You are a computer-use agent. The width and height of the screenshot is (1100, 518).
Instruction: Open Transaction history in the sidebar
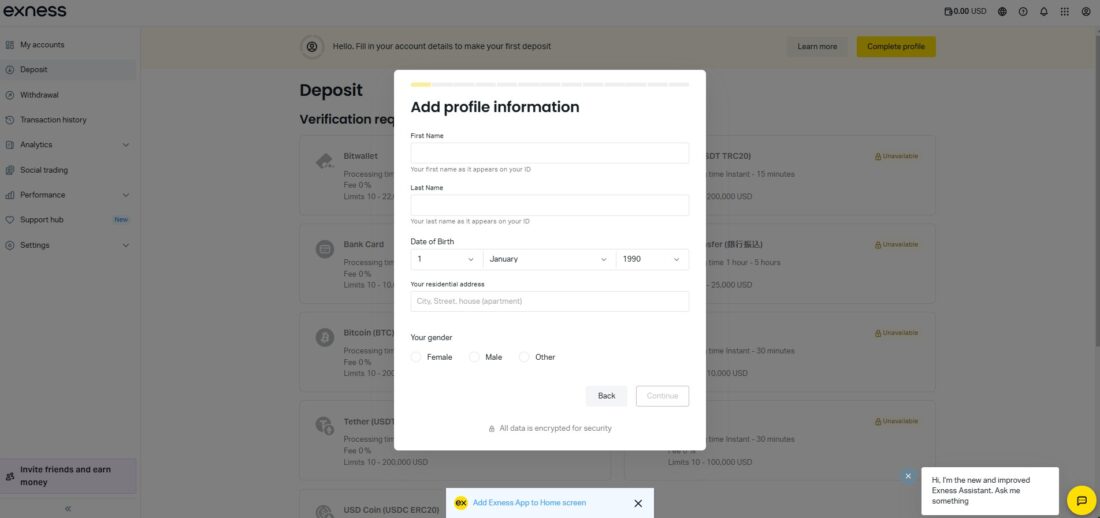click(53, 120)
